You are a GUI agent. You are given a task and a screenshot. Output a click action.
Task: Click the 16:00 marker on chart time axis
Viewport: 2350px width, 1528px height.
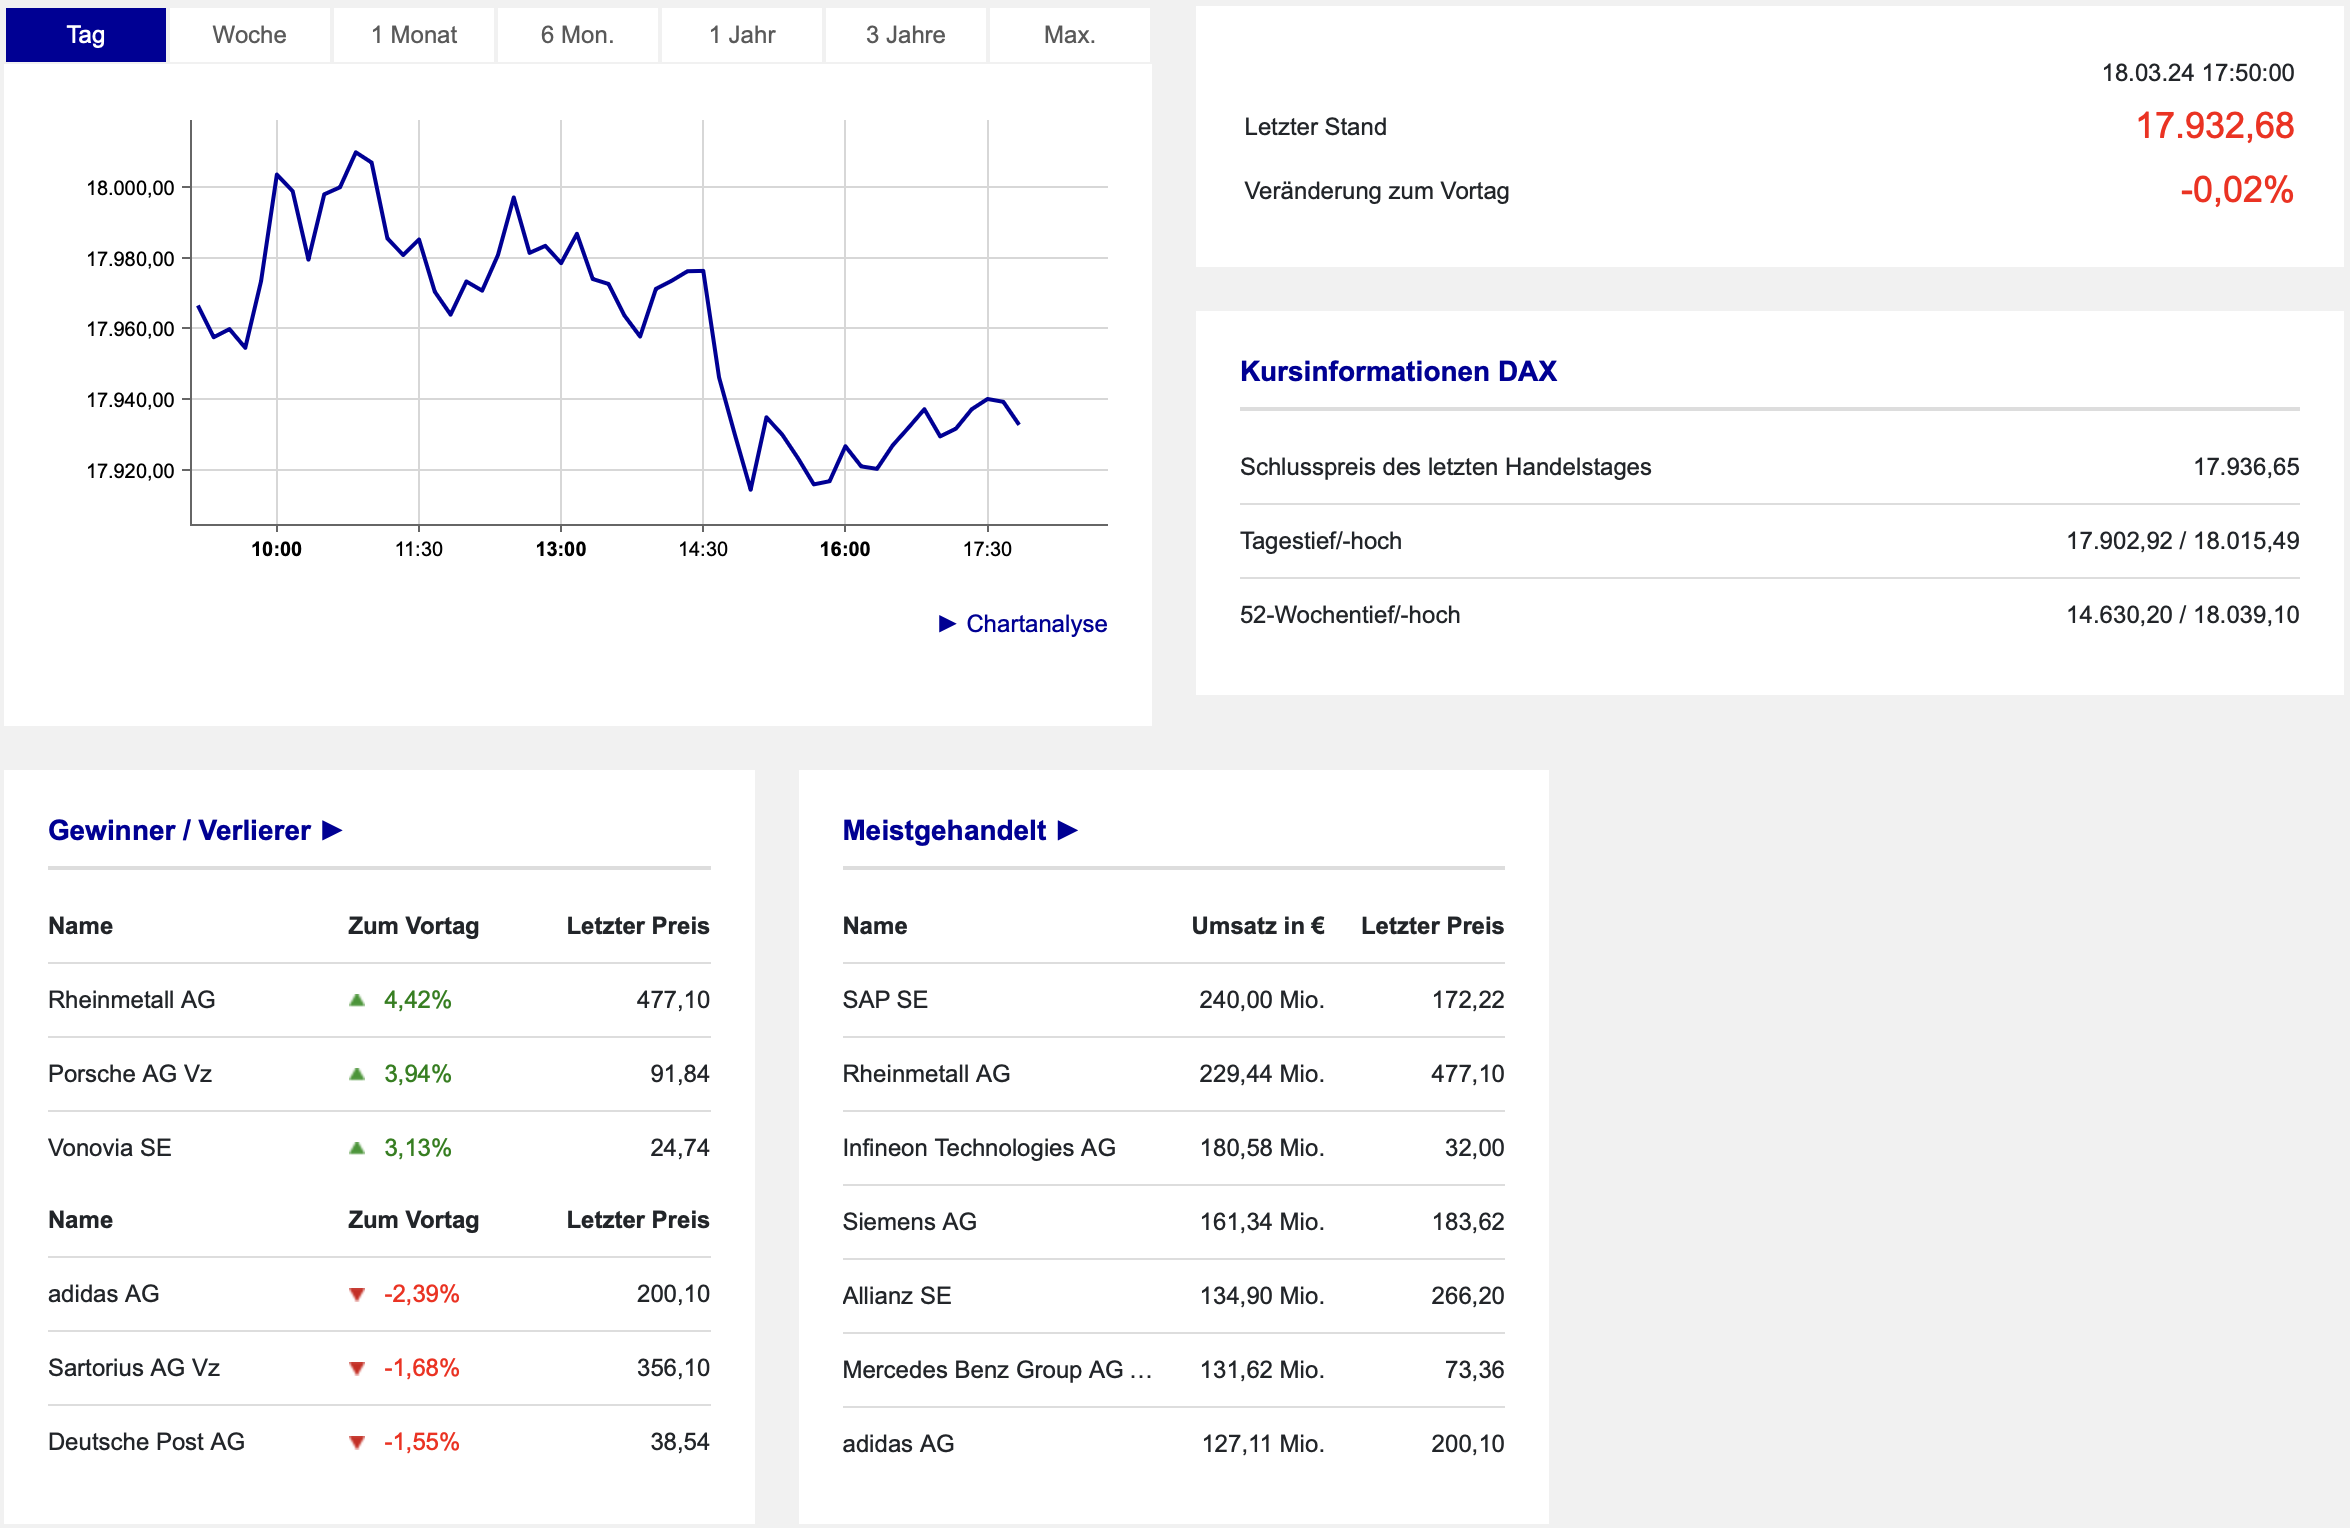pos(844,549)
